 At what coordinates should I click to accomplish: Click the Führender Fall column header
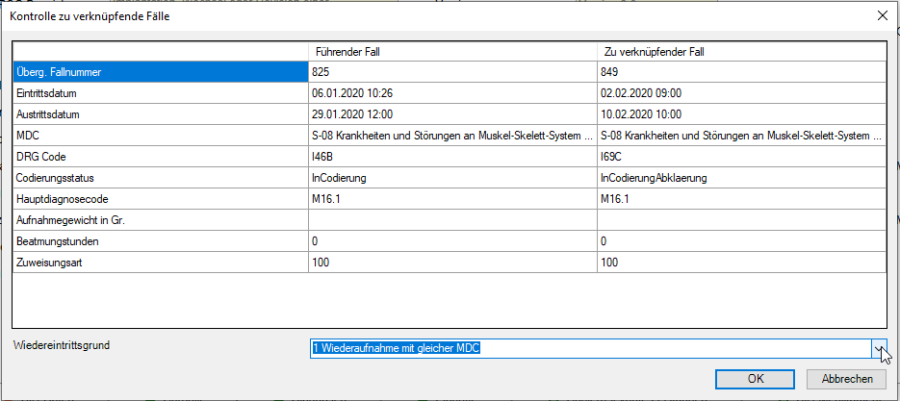pyautogui.click(x=452, y=51)
